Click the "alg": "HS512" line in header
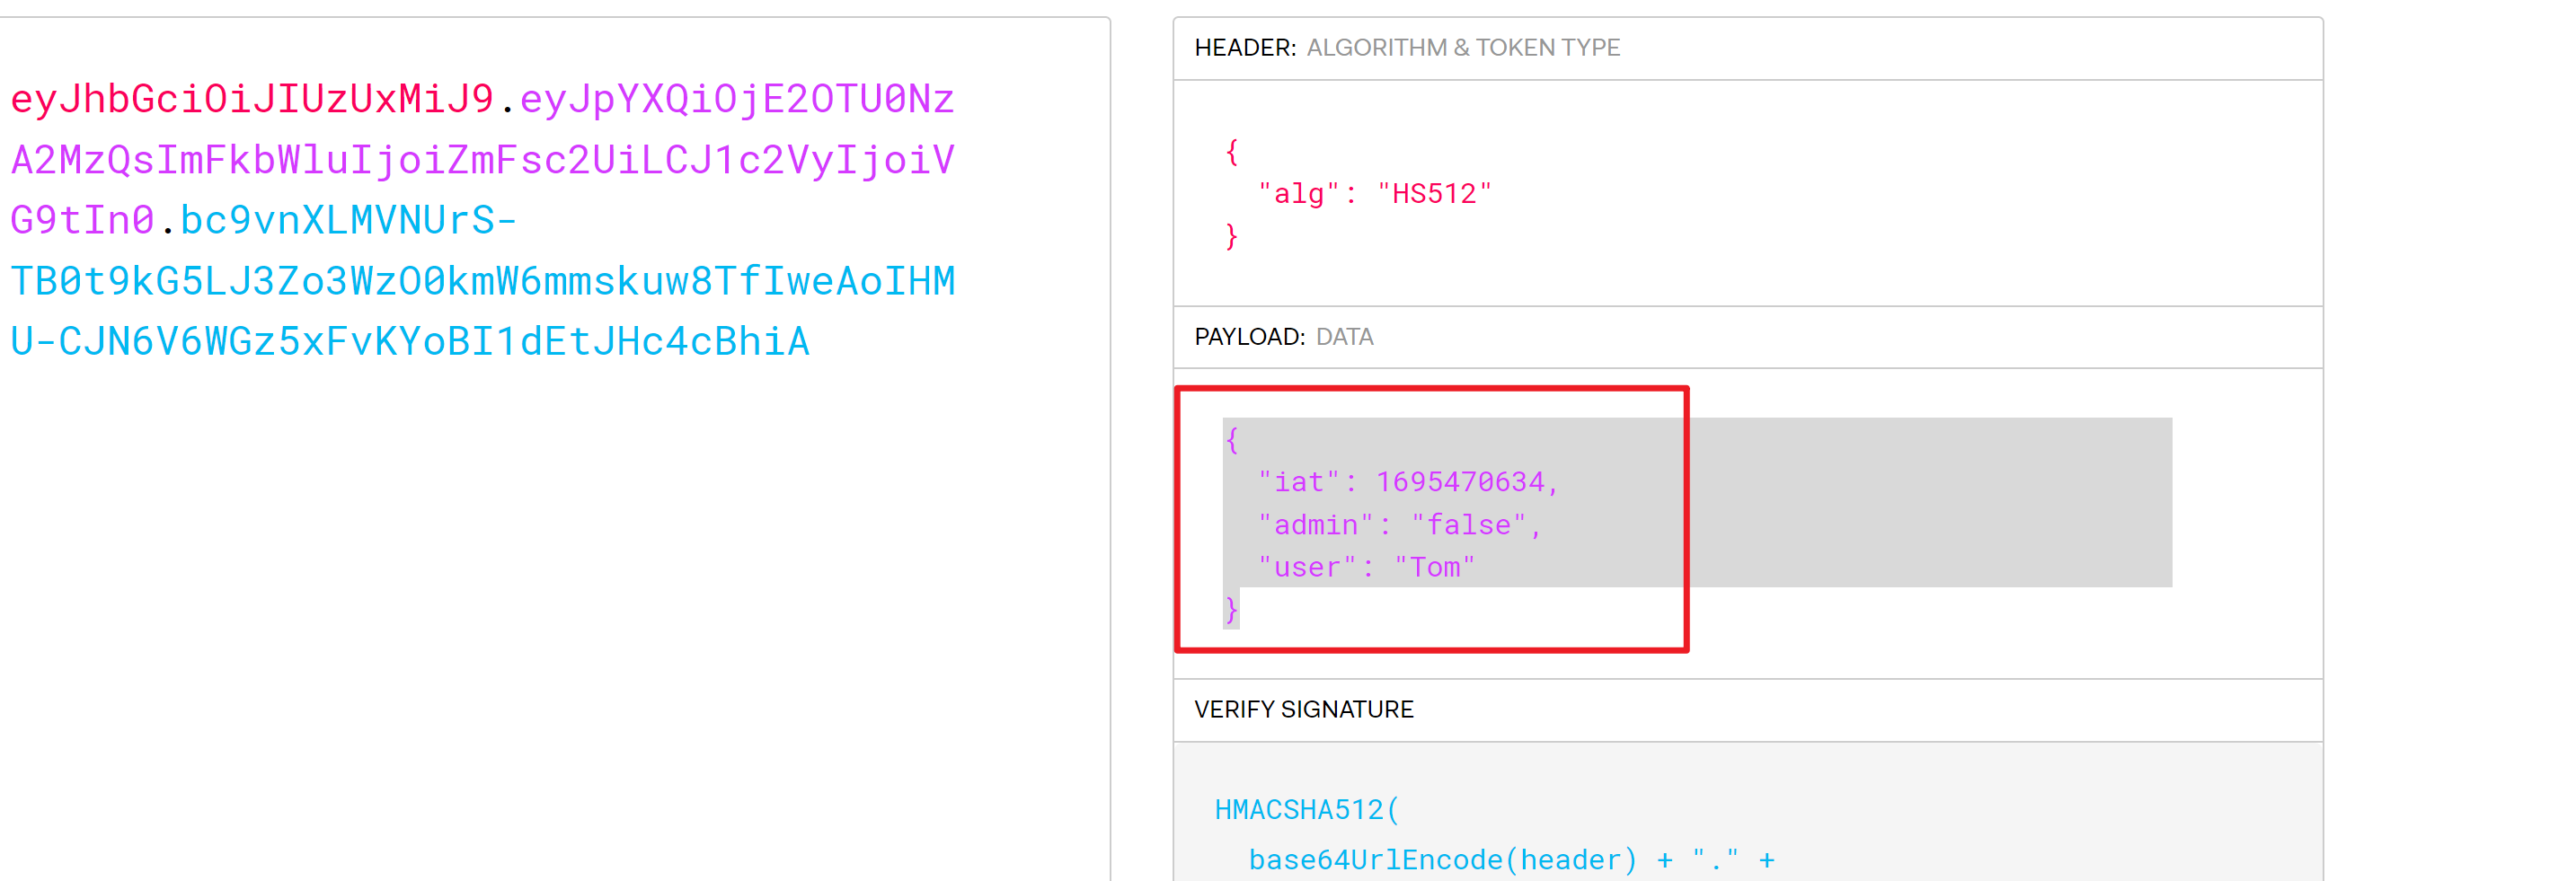This screenshot has width=2576, height=881. tap(1375, 193)
